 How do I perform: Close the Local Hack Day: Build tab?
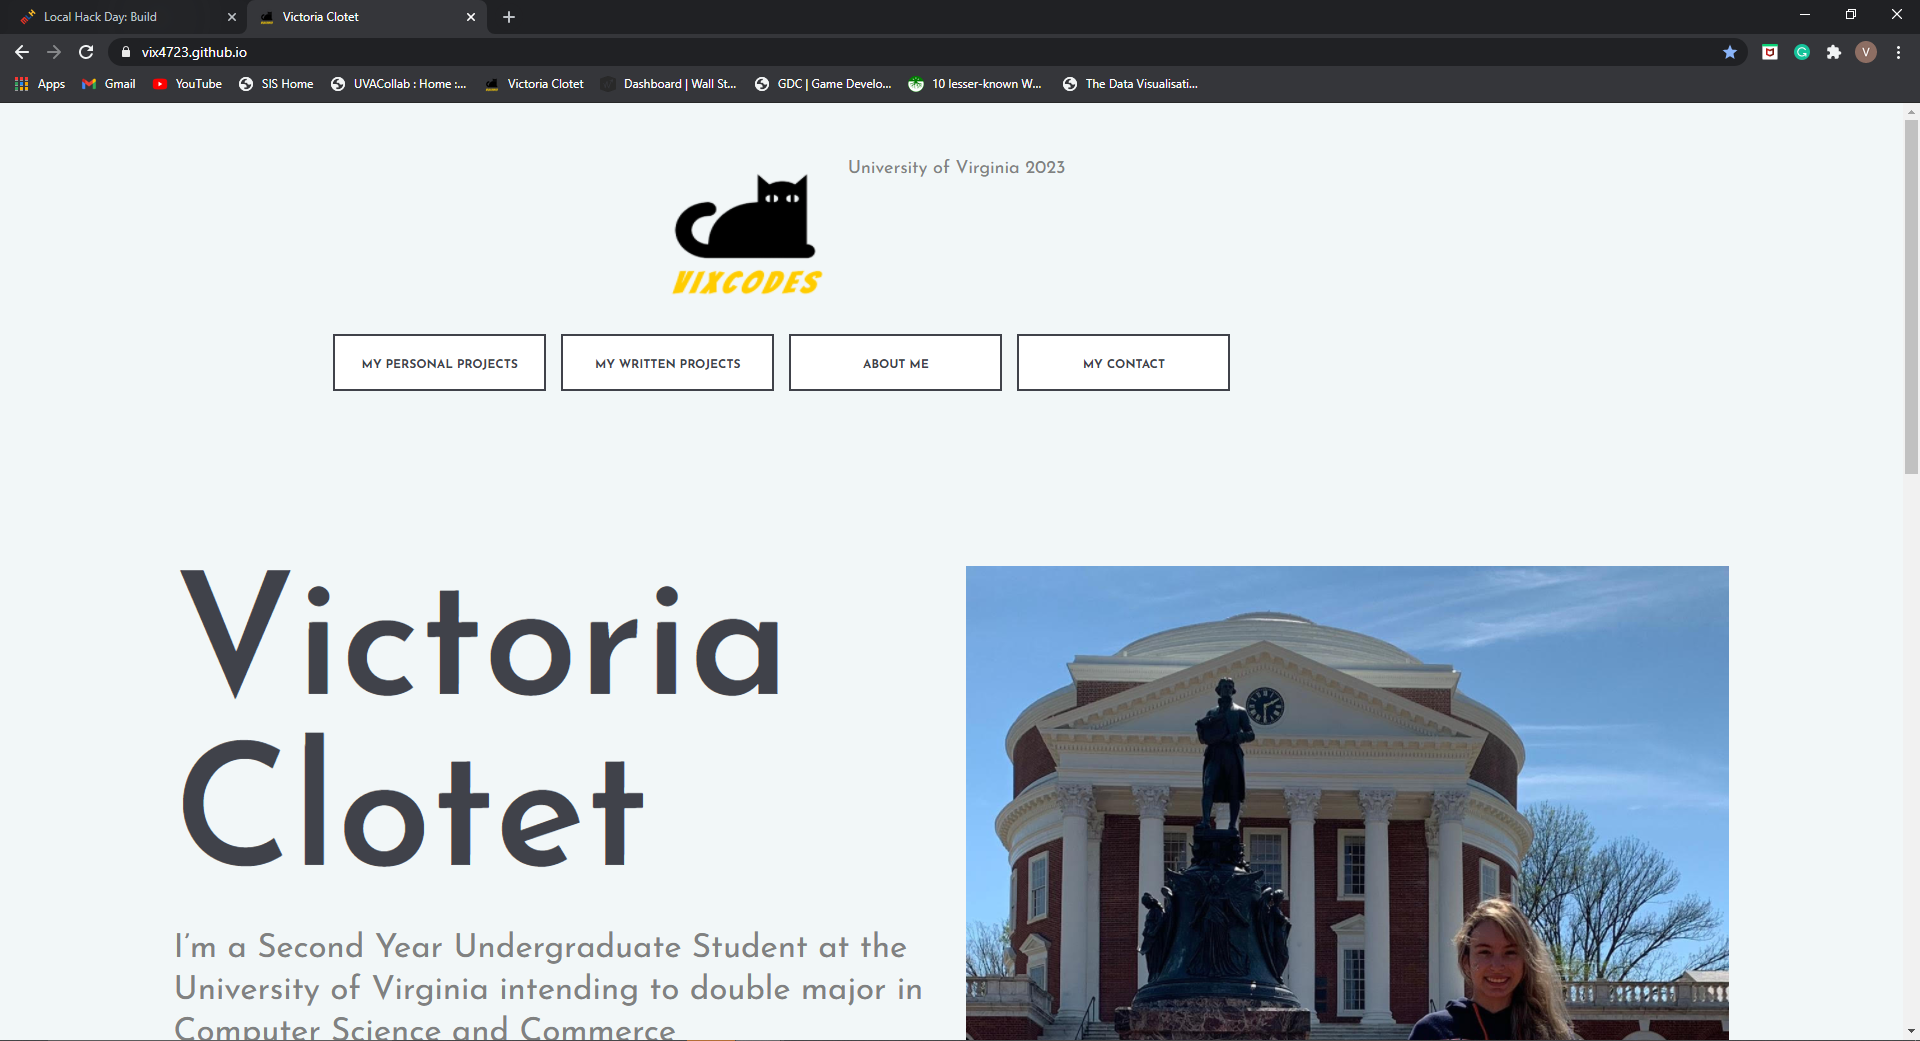(x=232, y=17)
